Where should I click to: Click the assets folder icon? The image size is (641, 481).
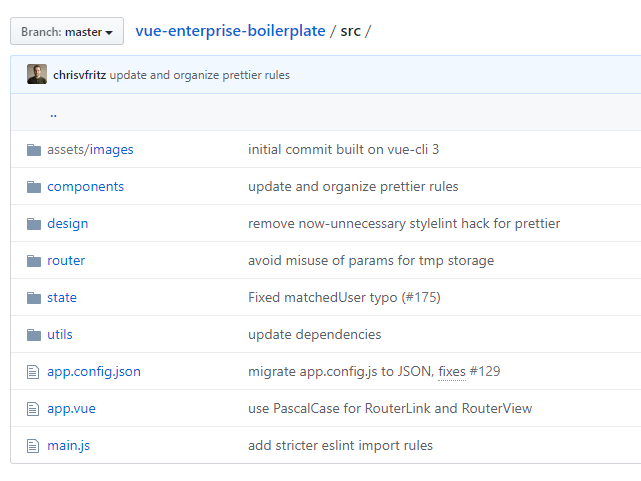[34, 150]
